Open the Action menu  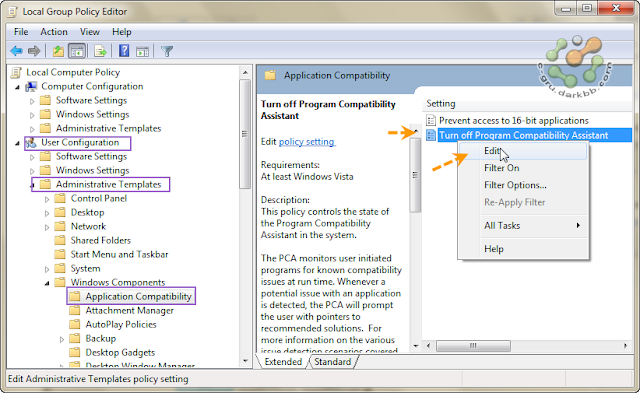(54, 32)
